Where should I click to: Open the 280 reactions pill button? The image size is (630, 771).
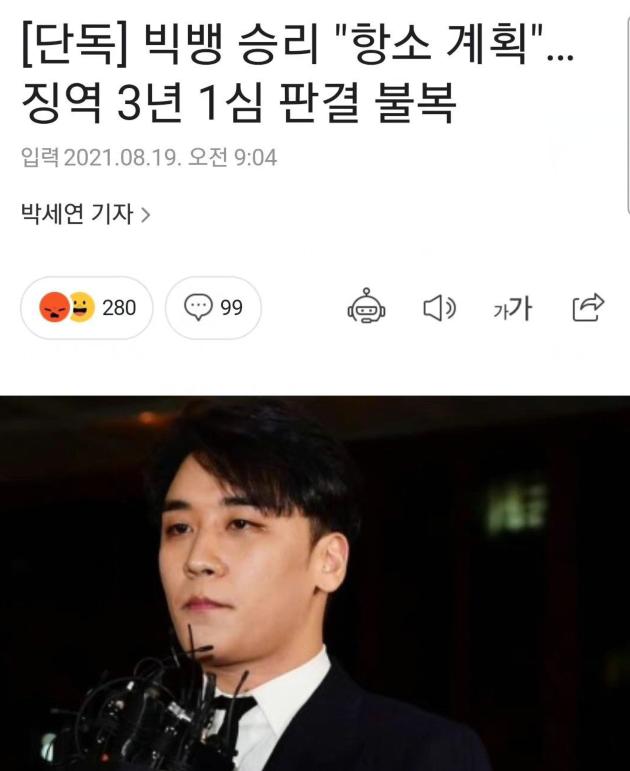tap(87, 308)
